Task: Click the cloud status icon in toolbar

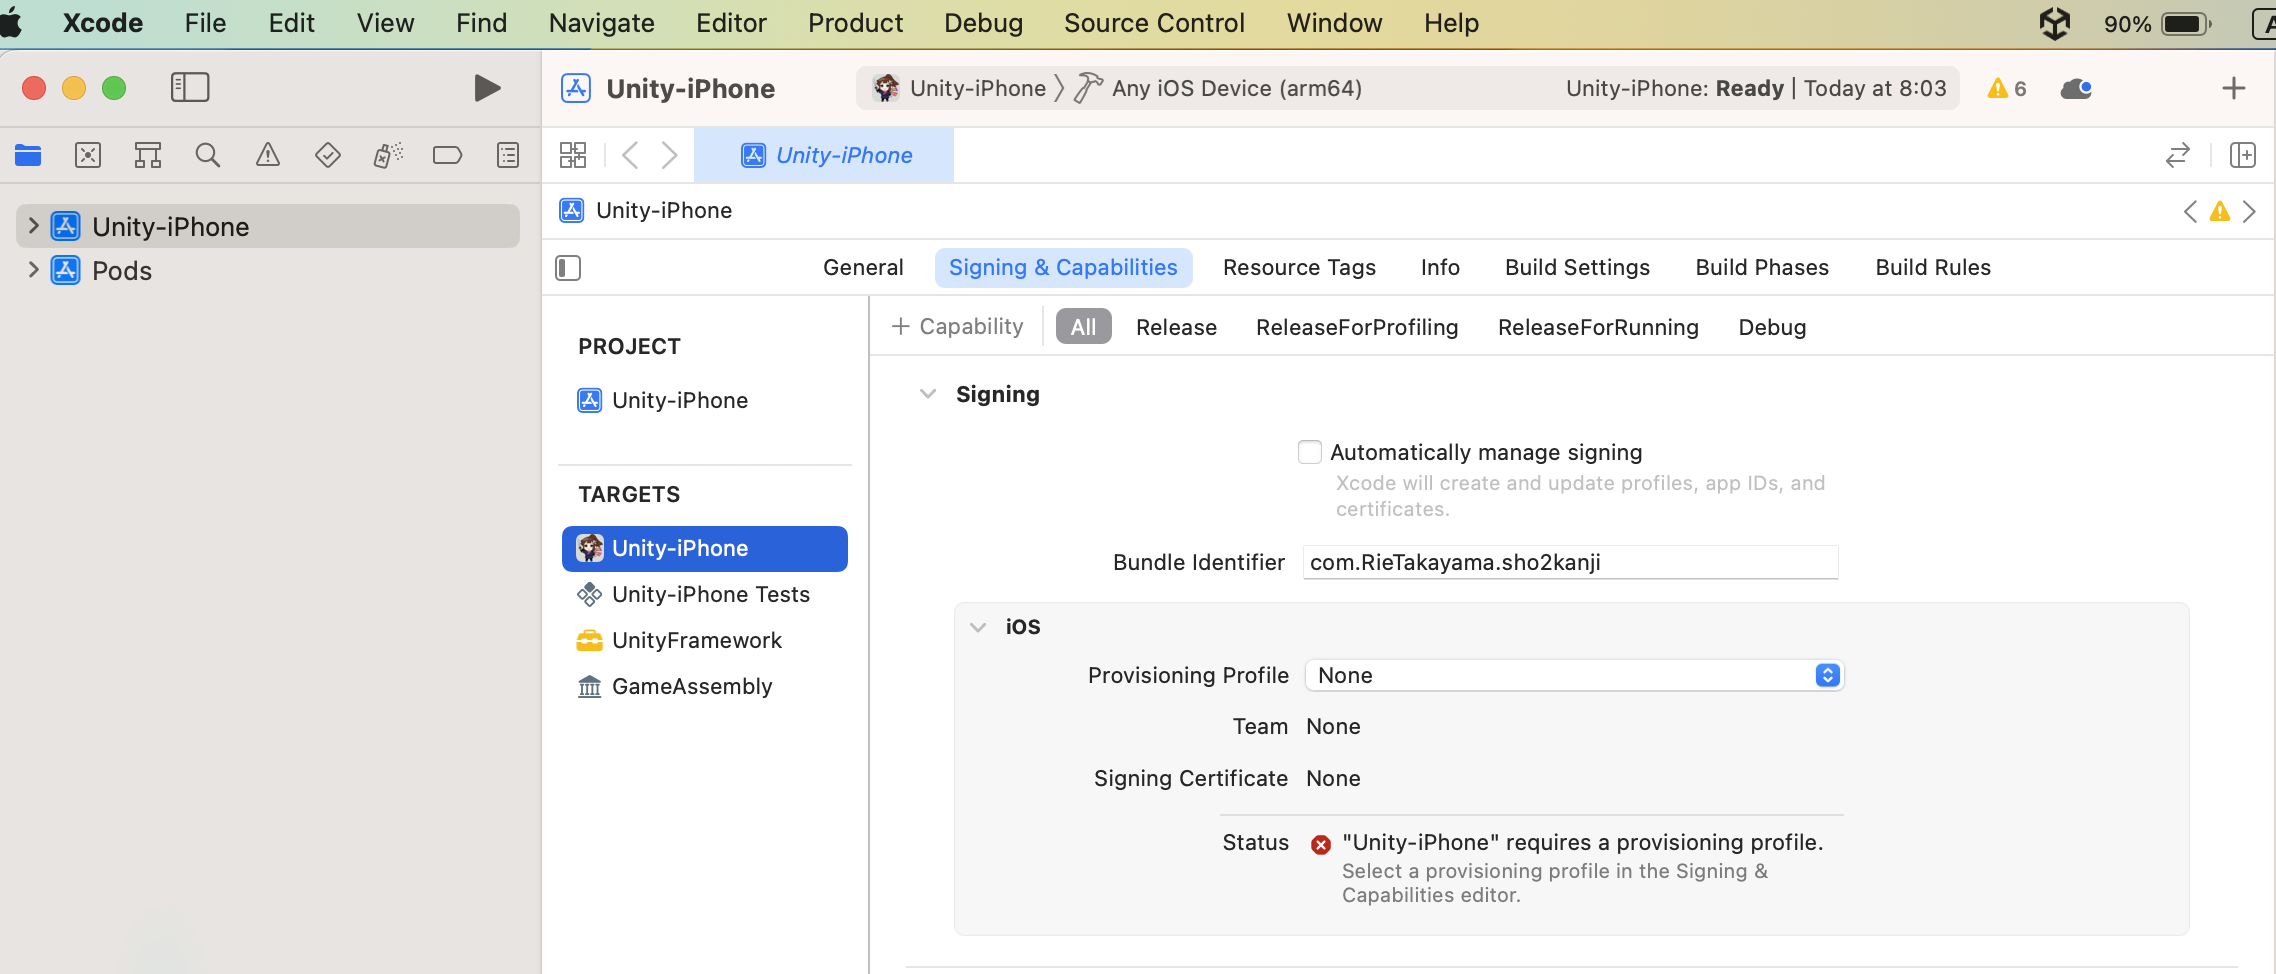Action: point(2077,88)
